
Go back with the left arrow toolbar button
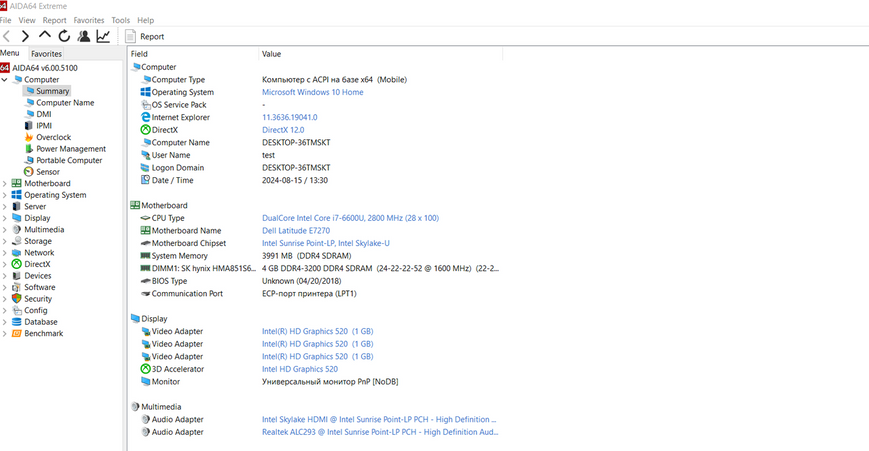[x=7, y=37]
